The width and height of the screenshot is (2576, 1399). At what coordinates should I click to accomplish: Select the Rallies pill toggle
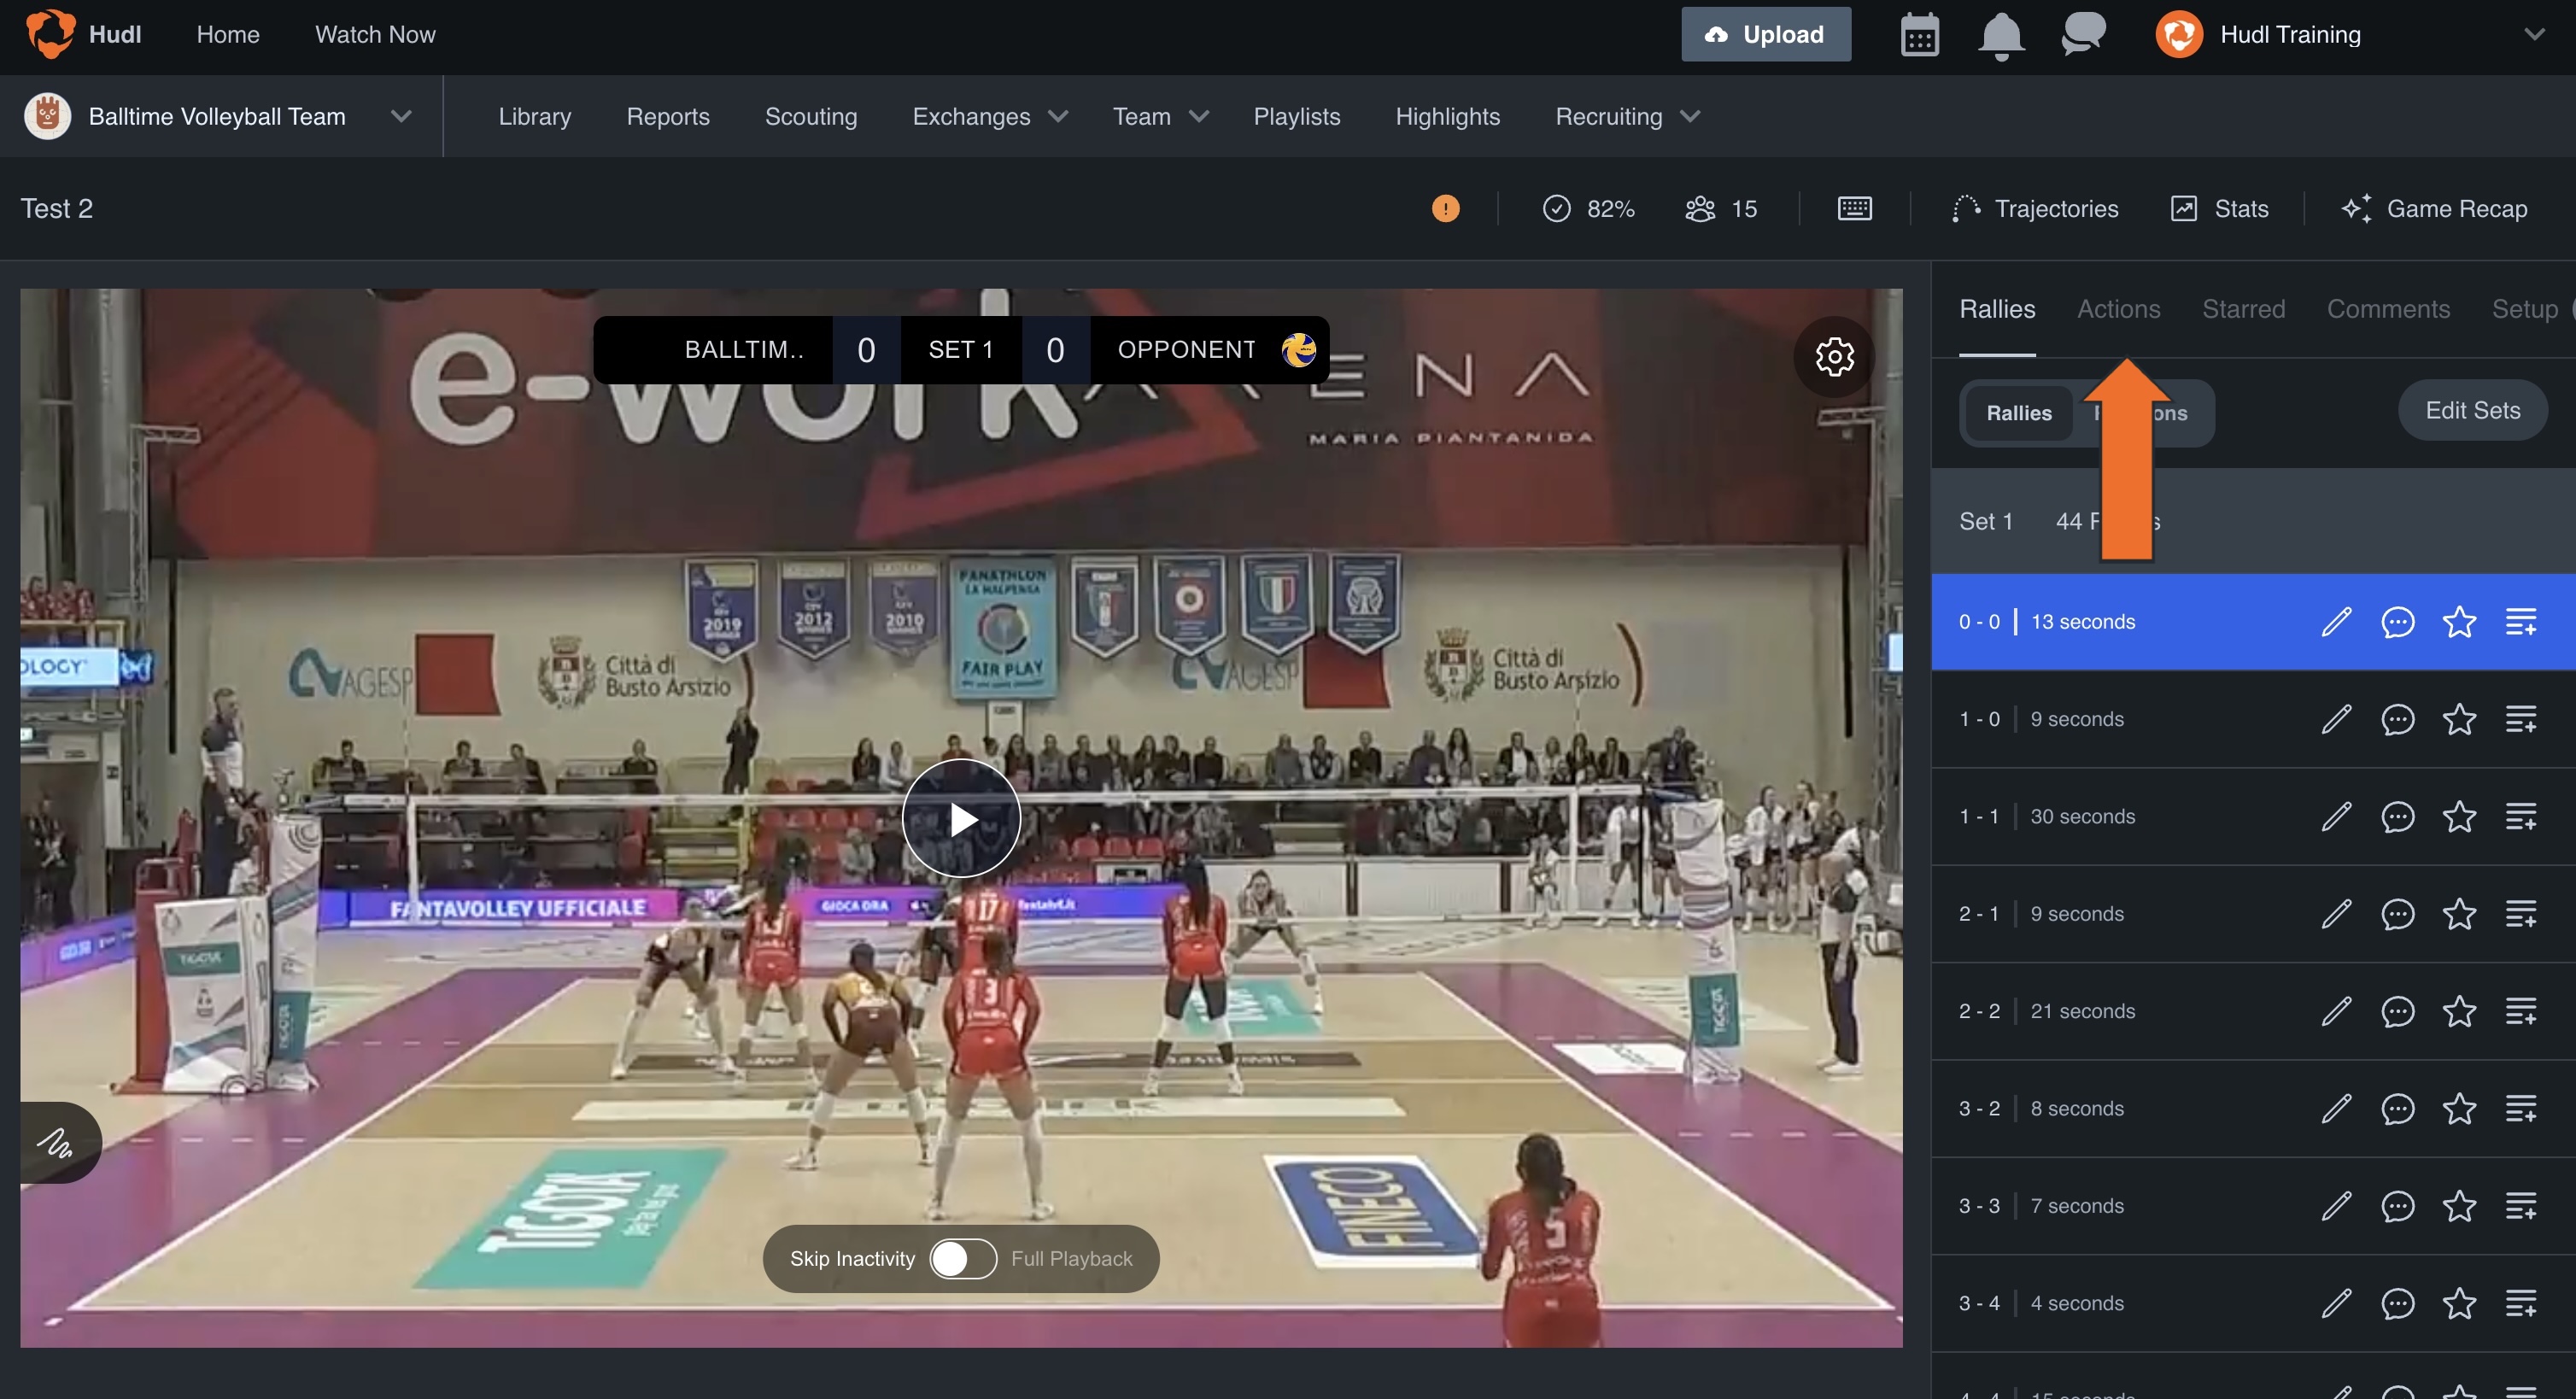[2018, 413]
